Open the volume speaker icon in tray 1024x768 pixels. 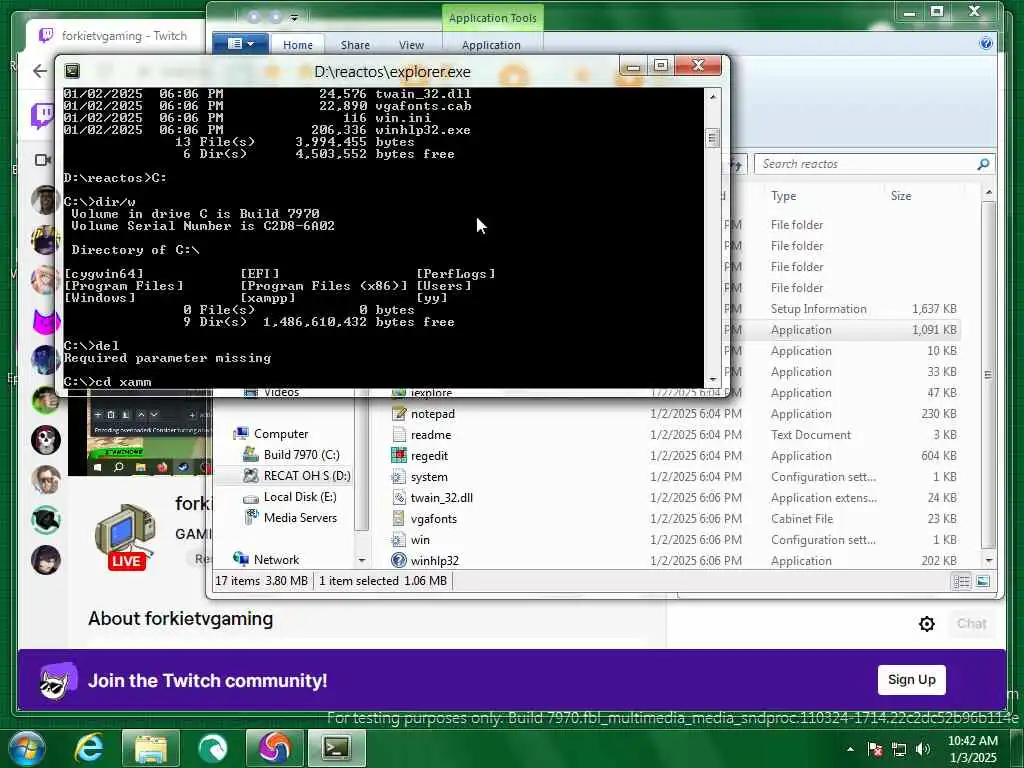click(923, 749)
